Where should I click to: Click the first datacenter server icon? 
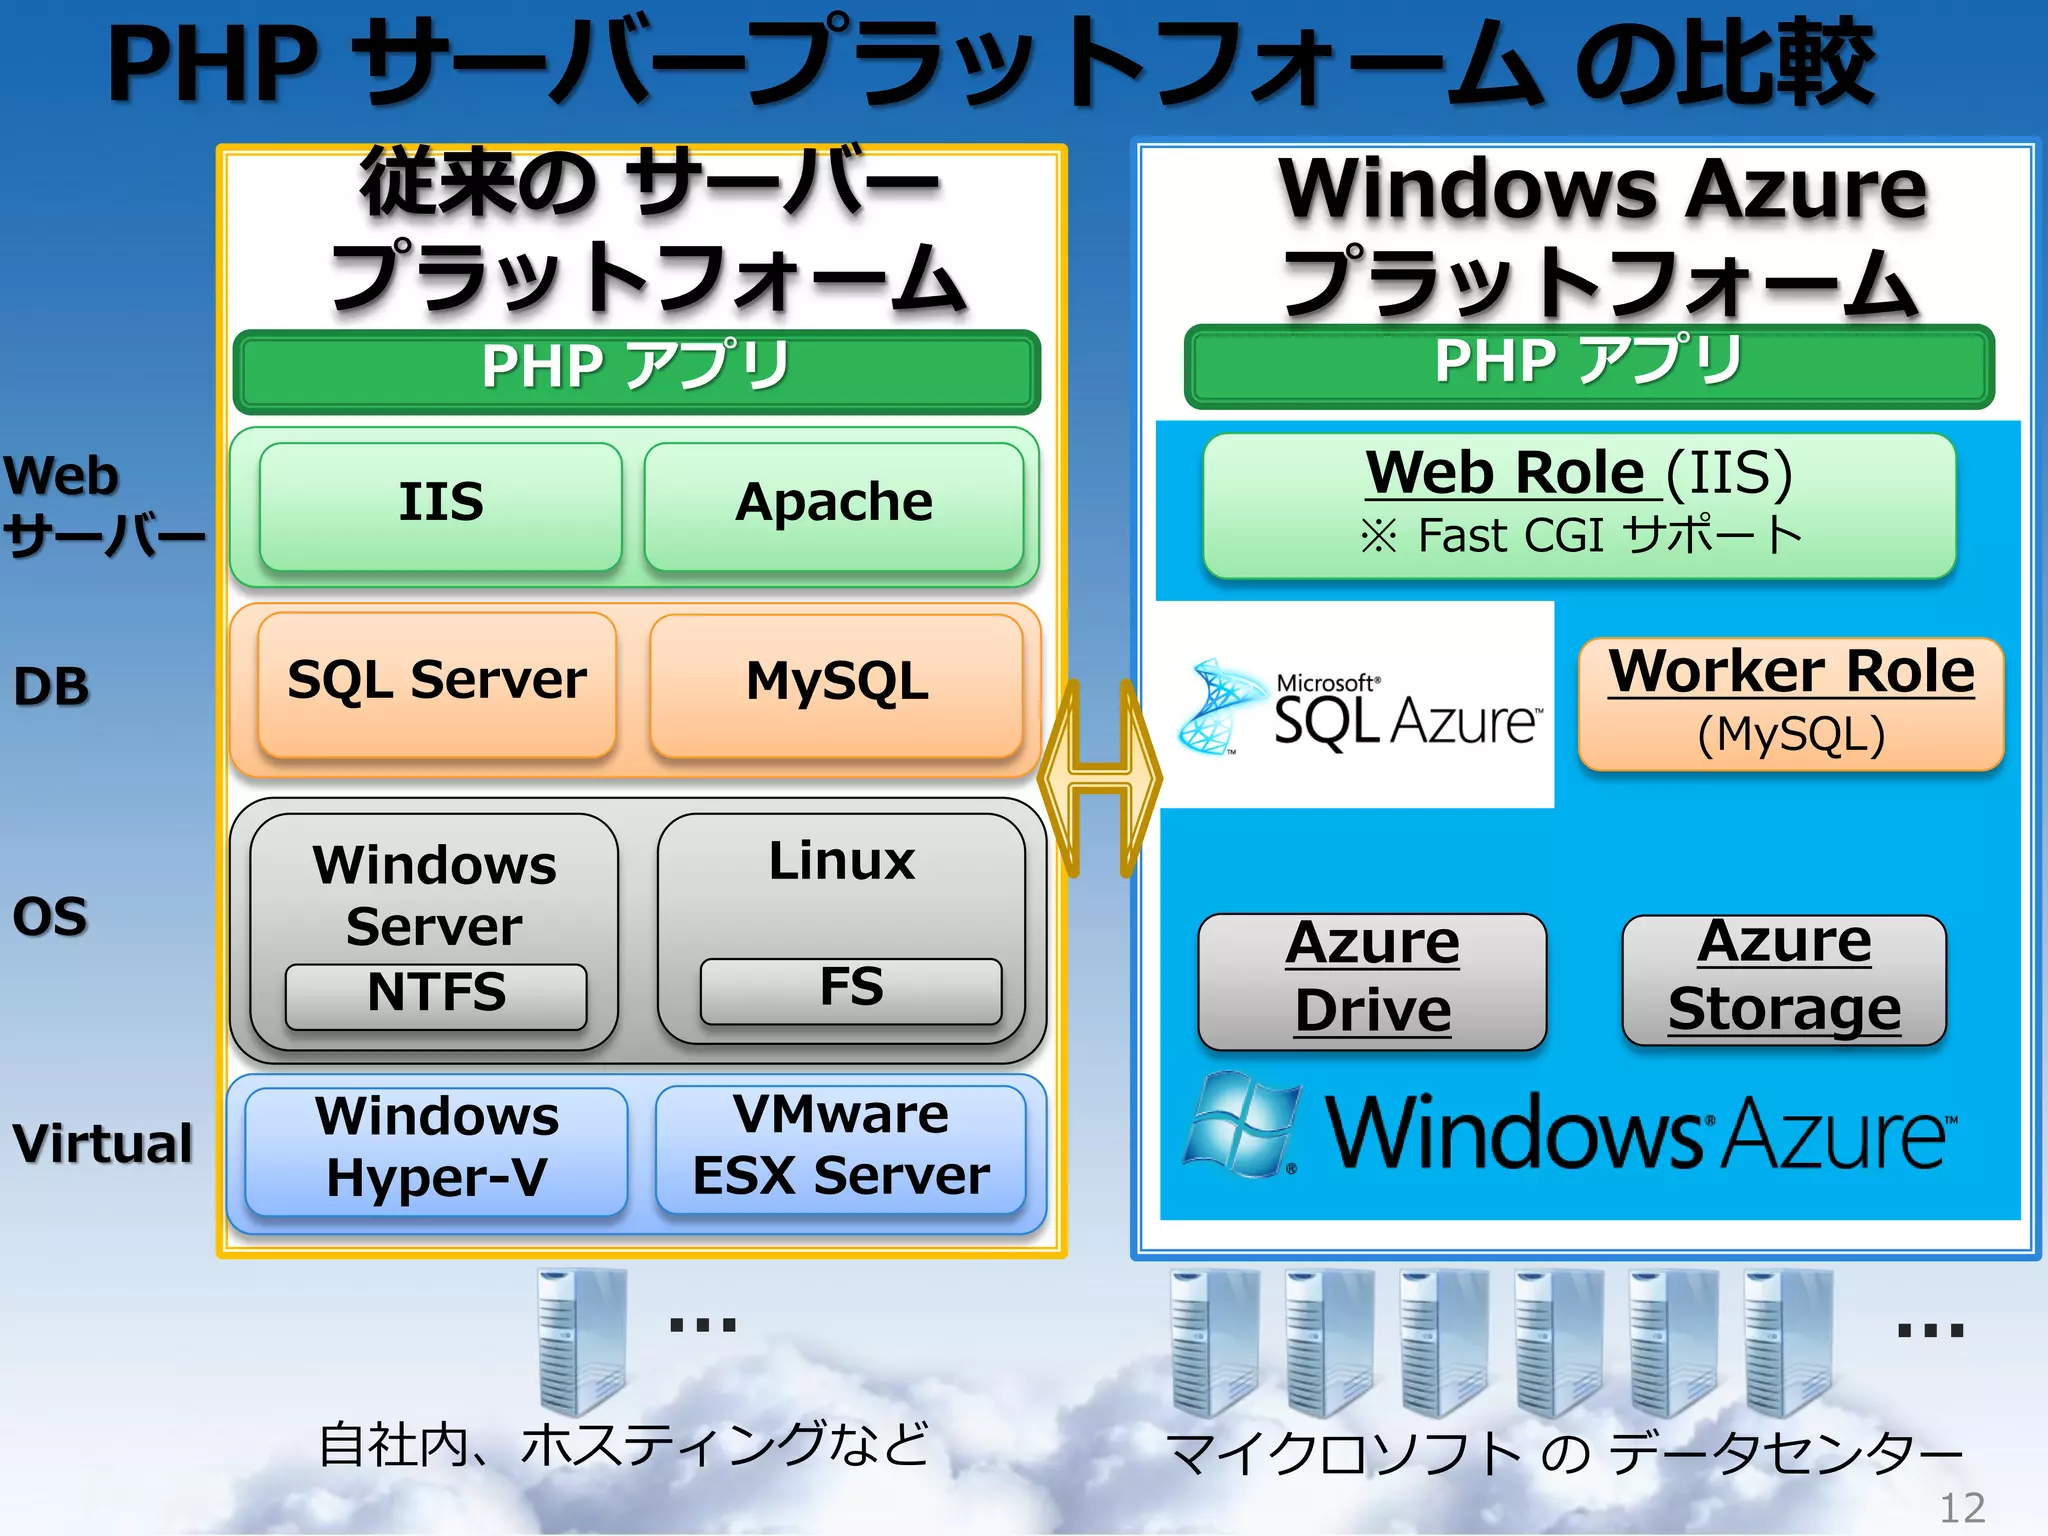click(1214, 1343)
